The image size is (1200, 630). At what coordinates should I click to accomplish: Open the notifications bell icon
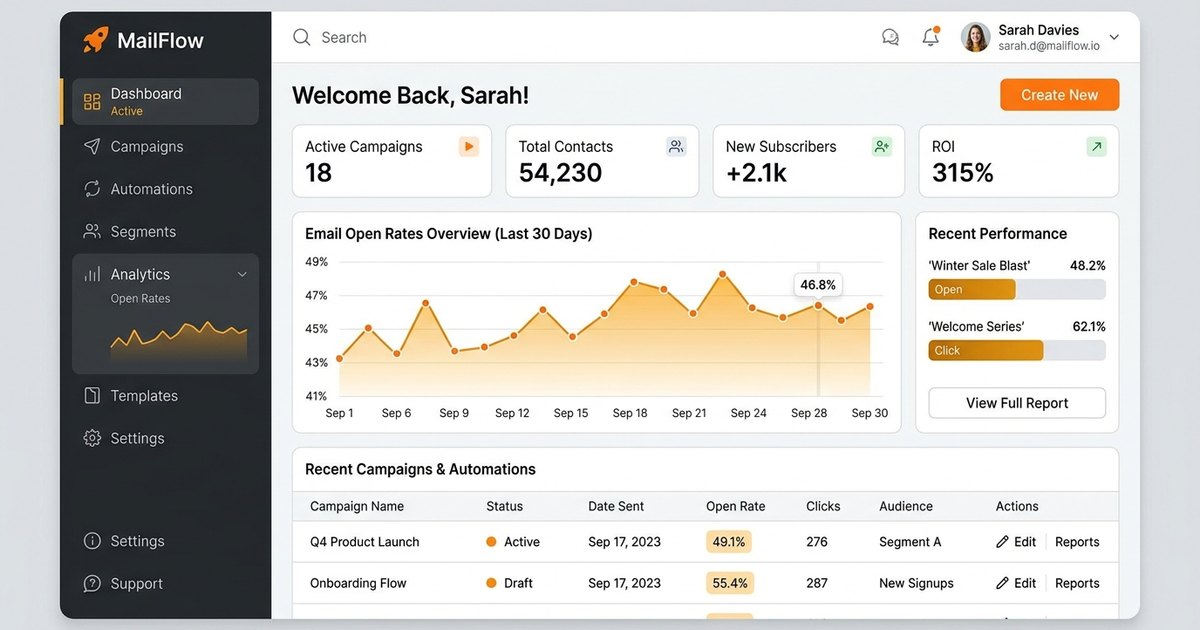point(931,37)
